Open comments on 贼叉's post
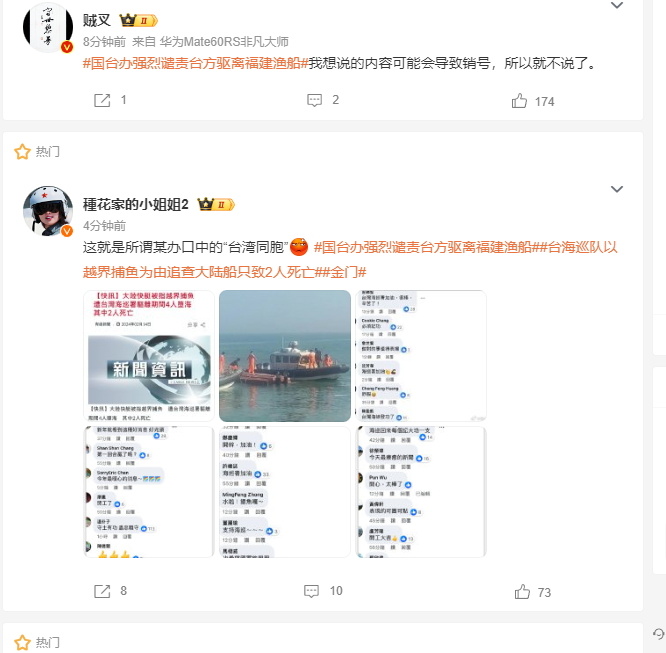The image size is (666, 653). (314, 100)
